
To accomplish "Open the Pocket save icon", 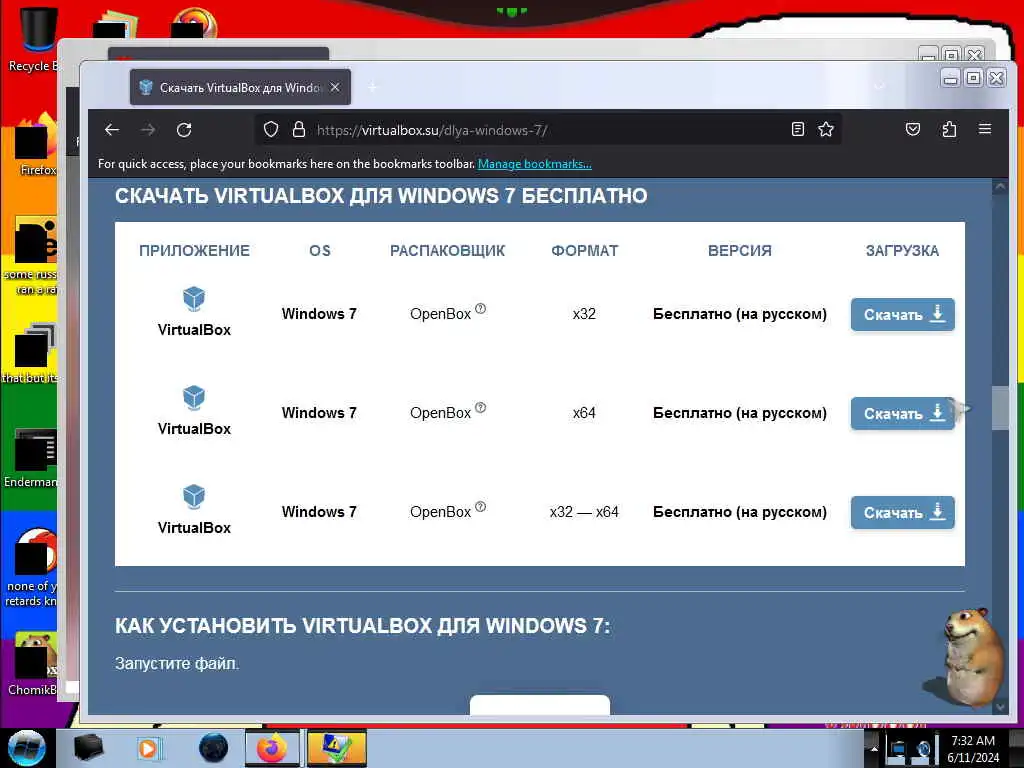I will 913,129.
